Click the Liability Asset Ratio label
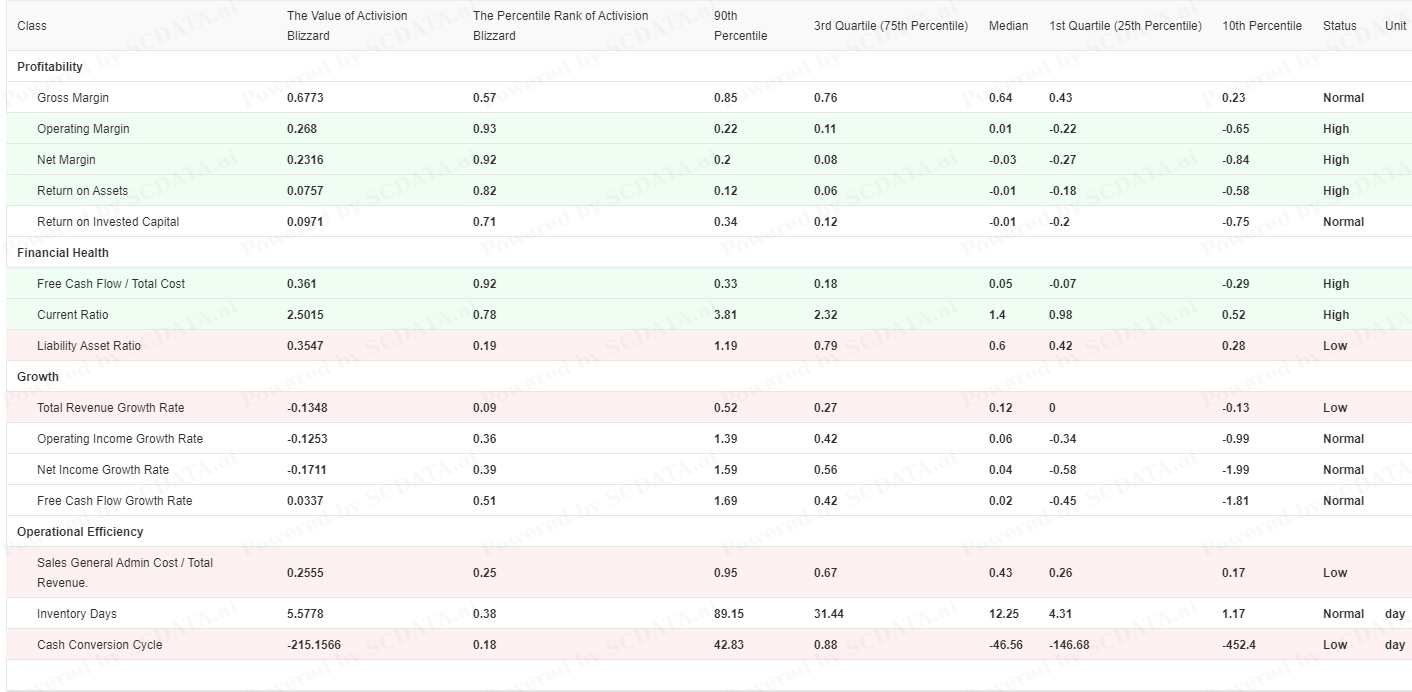This screenshot has width=1412, height=692. 89,346
